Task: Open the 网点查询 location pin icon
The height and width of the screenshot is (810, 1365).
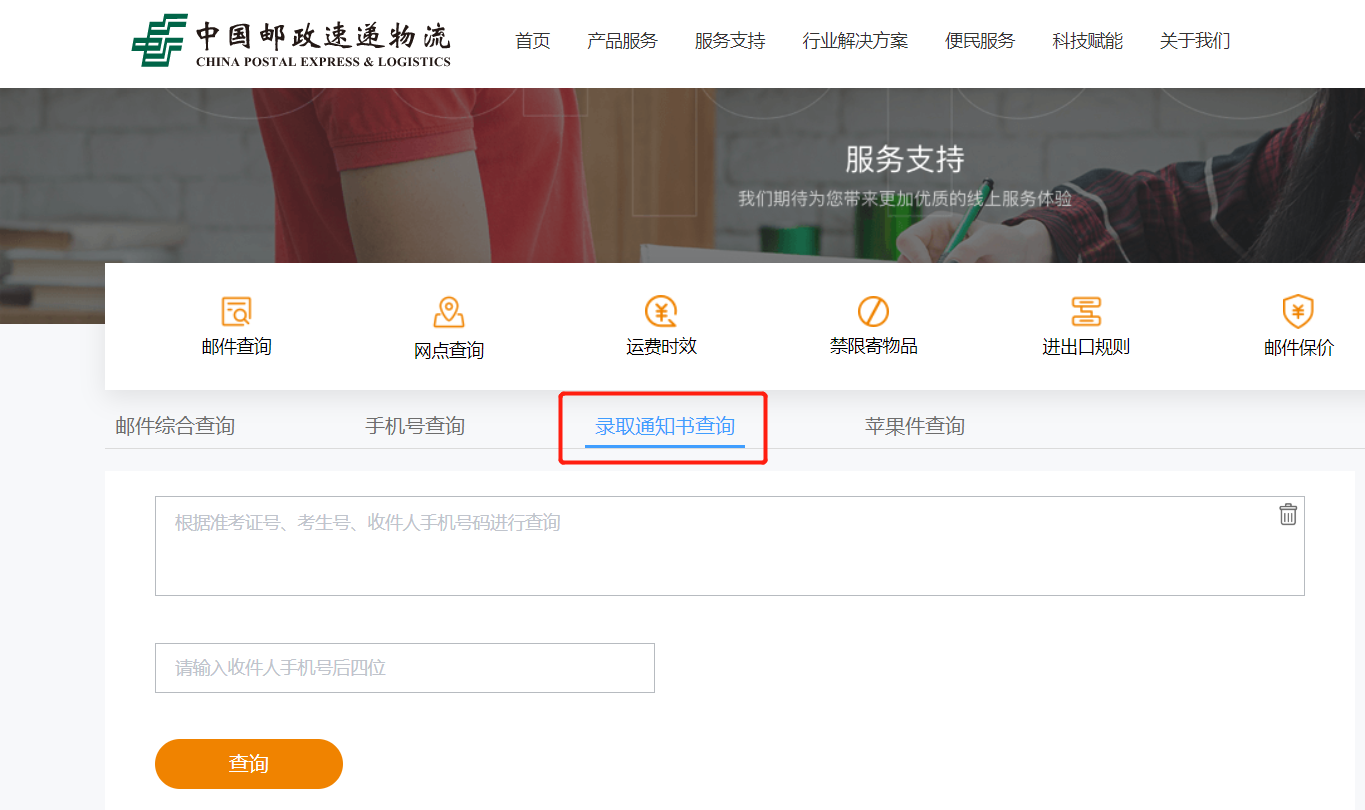Action: click(x=449, y=312)
